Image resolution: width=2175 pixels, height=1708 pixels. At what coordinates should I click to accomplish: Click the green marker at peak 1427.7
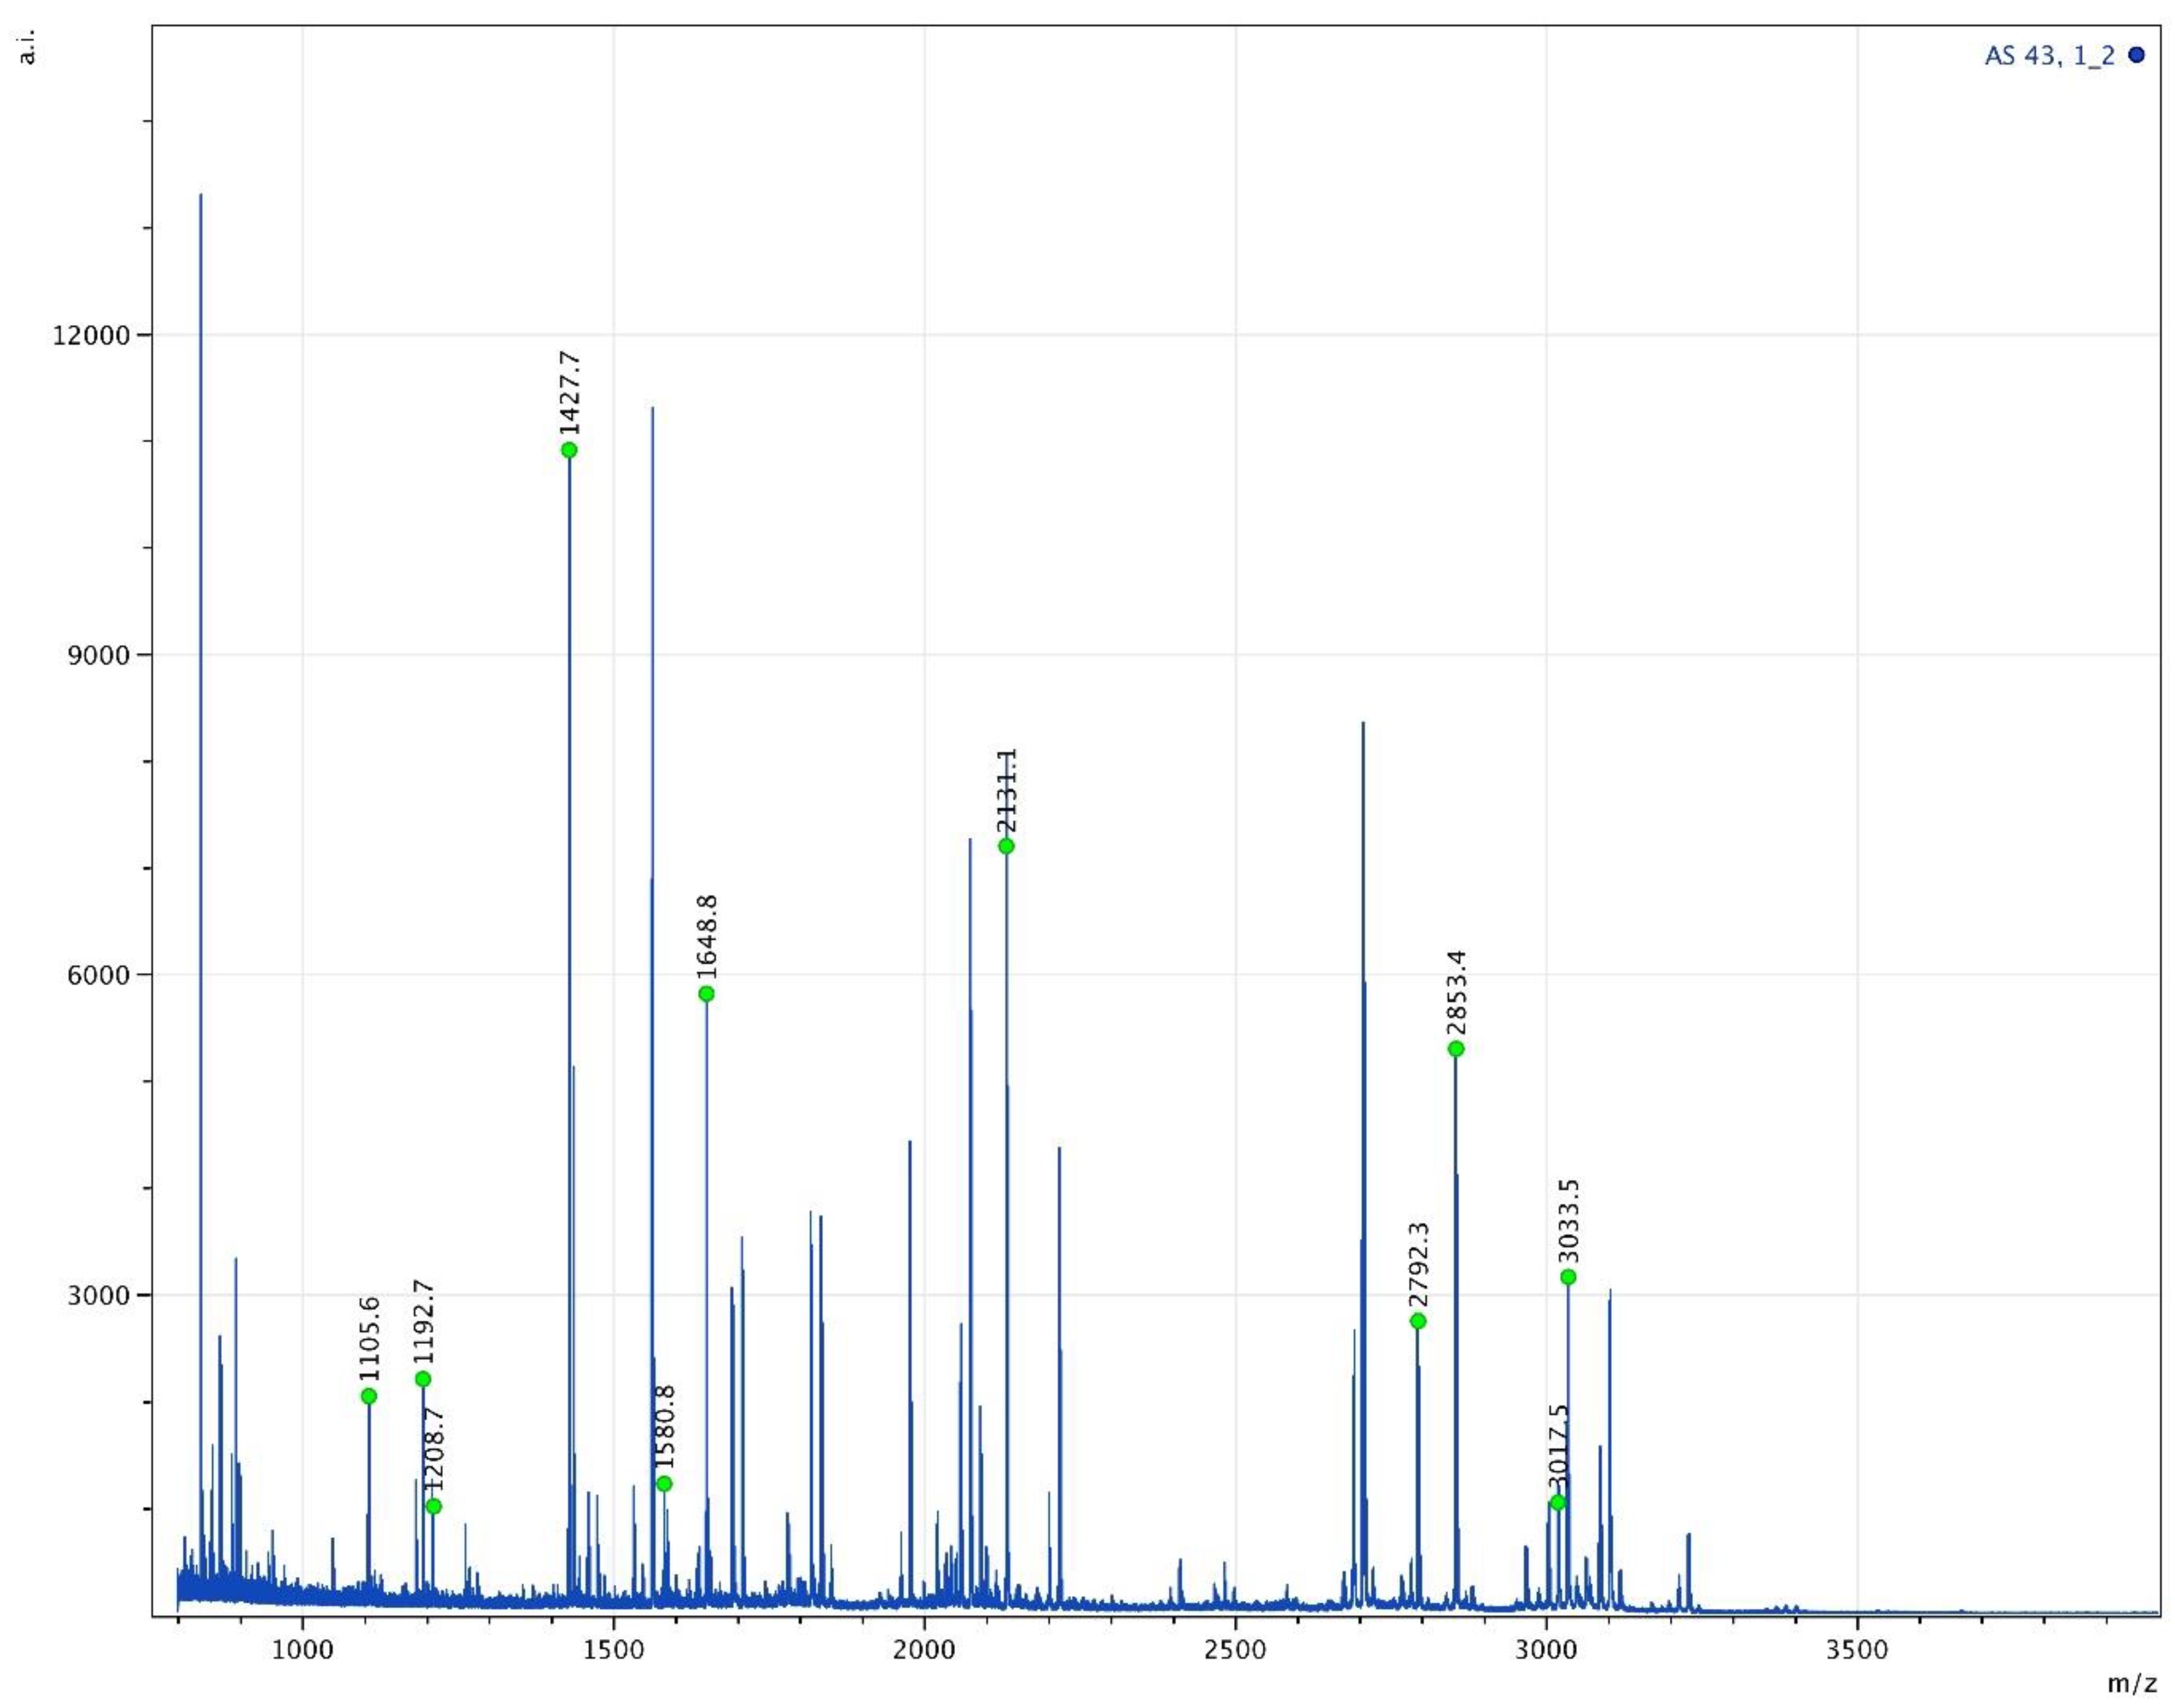569,450
